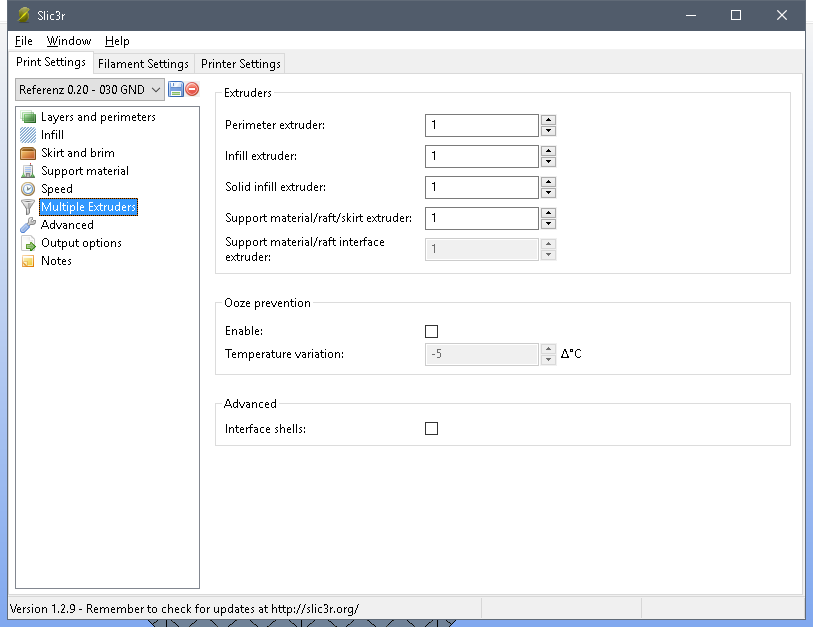Increase Perimeter extruder with up arrow
Image resolution: width=813 pixels, height=627 pixels.
(x=548, y=120)
